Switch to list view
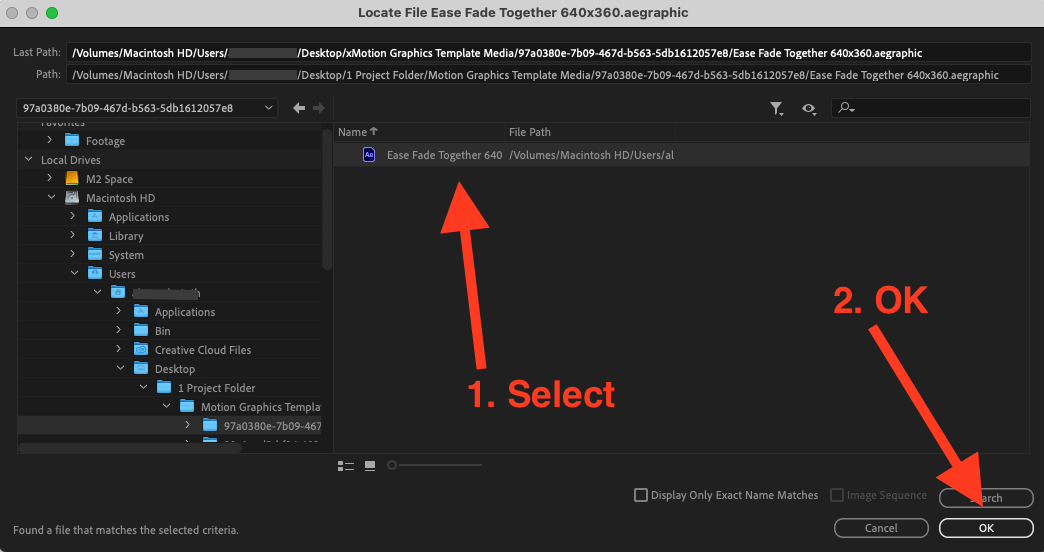Image resolution: width=1044 pixels, height=552 pixels. click(x=347, y=465)
